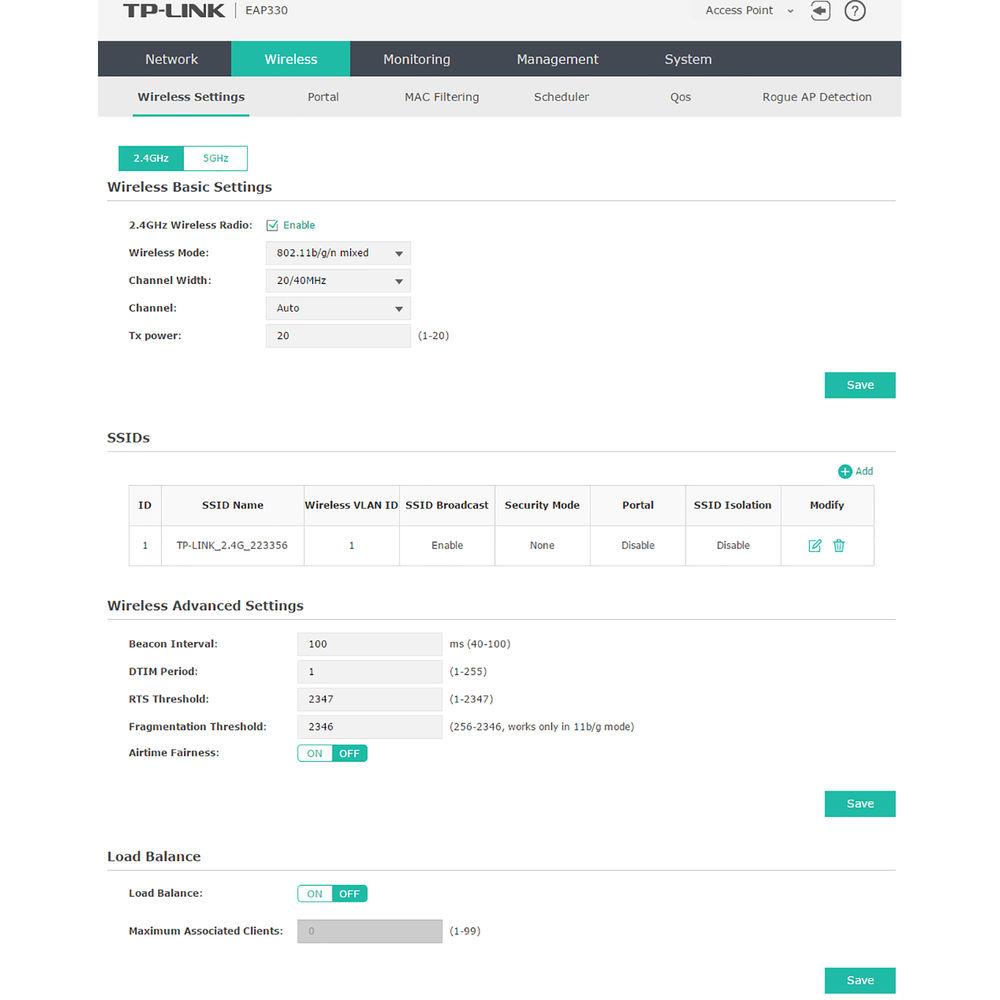Save the Wireless Basic Settings

(x=859, y=385)
